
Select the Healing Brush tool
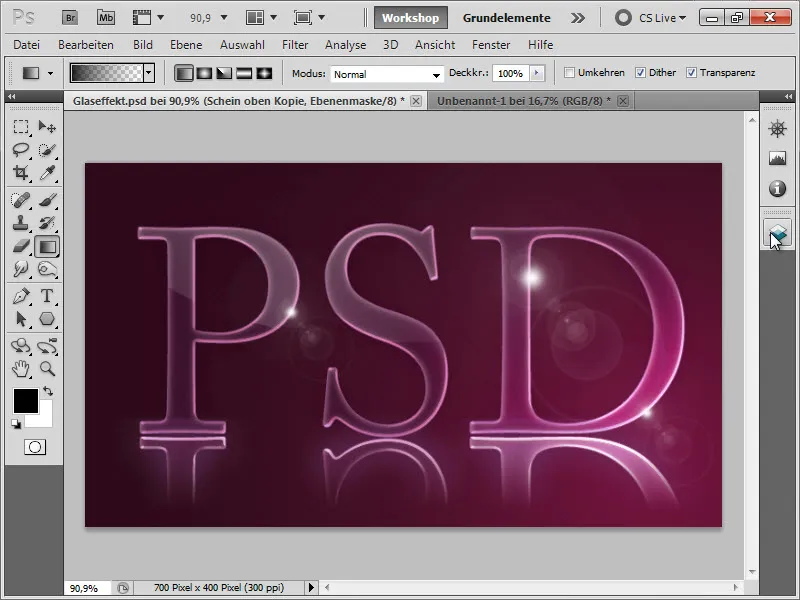point(21,200)
